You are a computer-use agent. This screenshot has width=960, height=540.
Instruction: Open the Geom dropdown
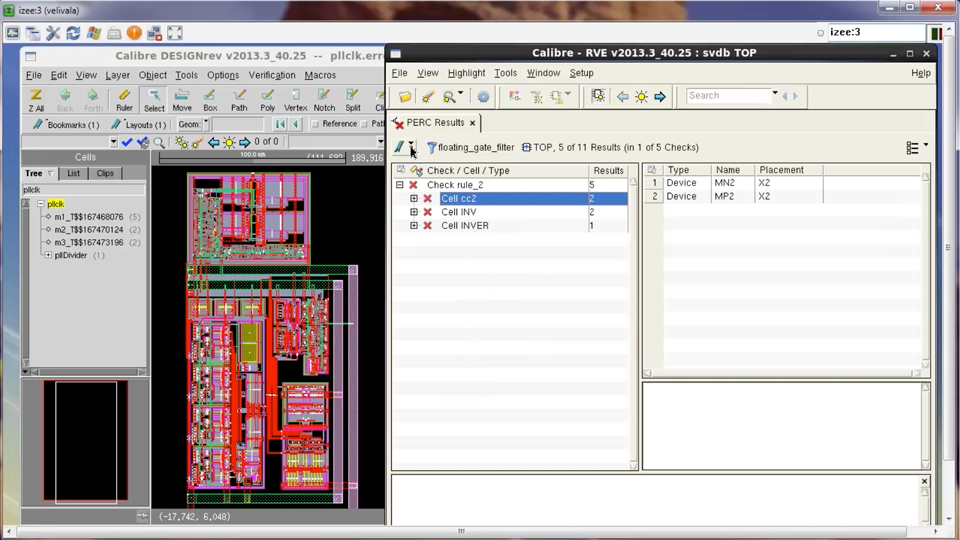(206, 124)
